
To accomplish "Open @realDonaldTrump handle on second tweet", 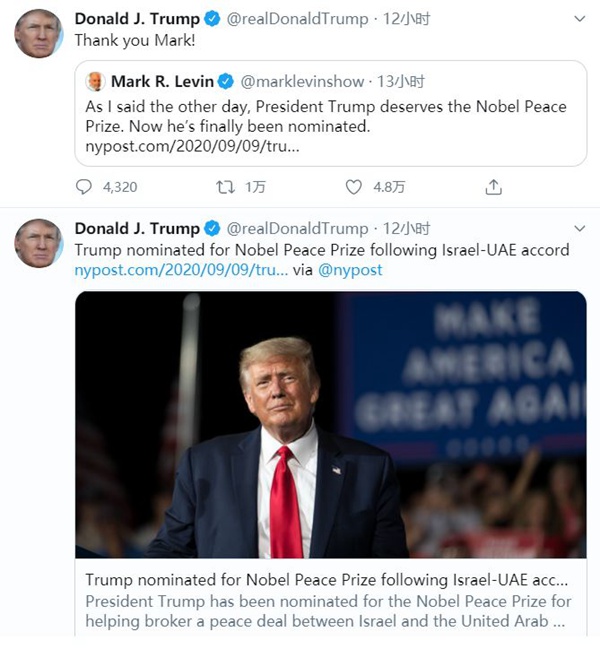I will [297, 228].
